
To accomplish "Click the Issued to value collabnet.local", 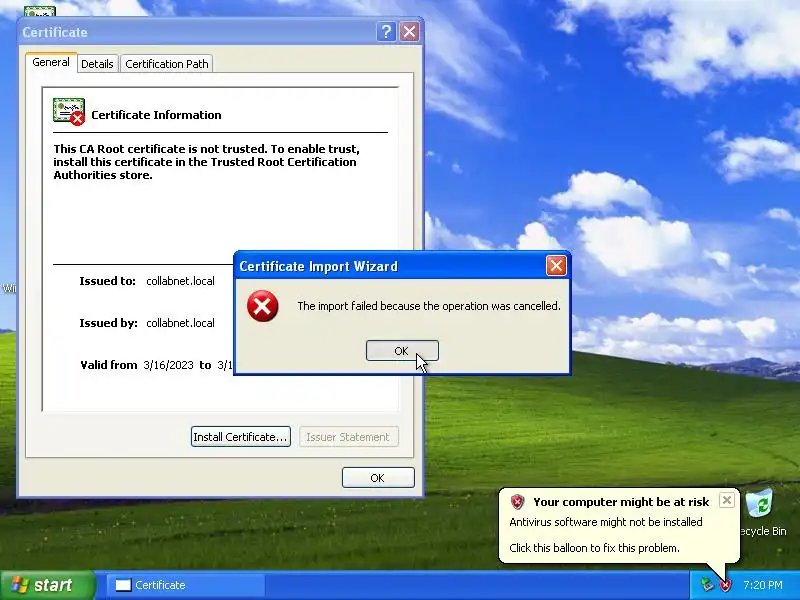I will pyautogui.click(x=180, y=281).
